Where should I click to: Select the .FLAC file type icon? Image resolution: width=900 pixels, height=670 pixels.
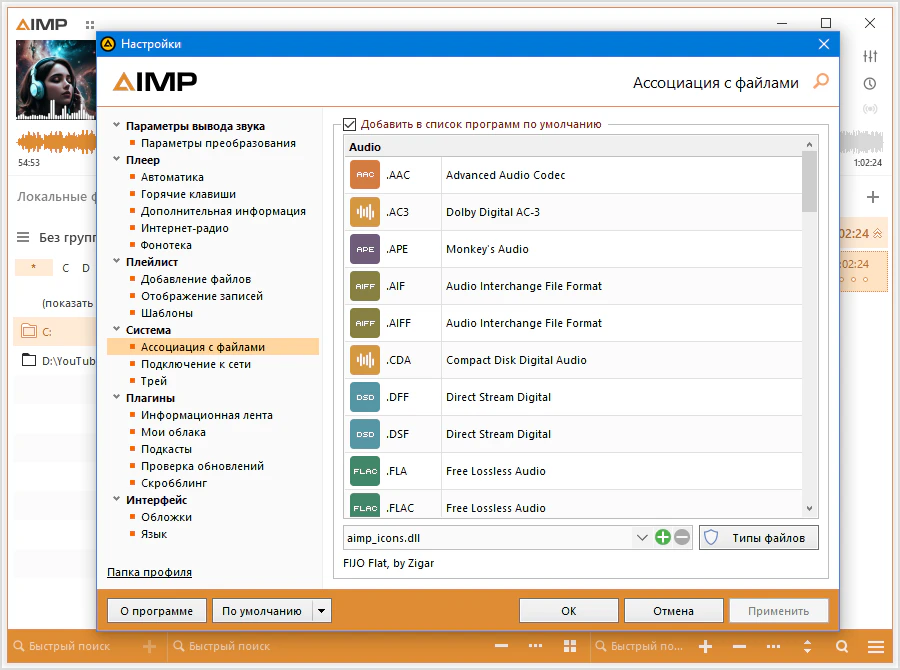[365, 507]
